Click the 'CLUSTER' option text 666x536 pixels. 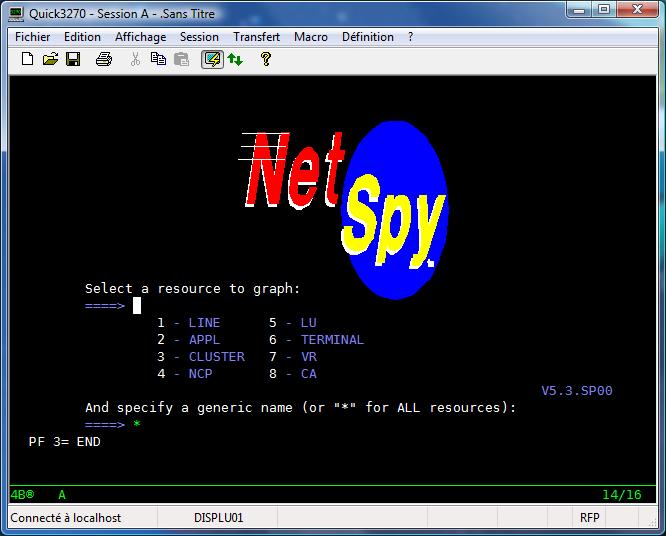[217, 357]
